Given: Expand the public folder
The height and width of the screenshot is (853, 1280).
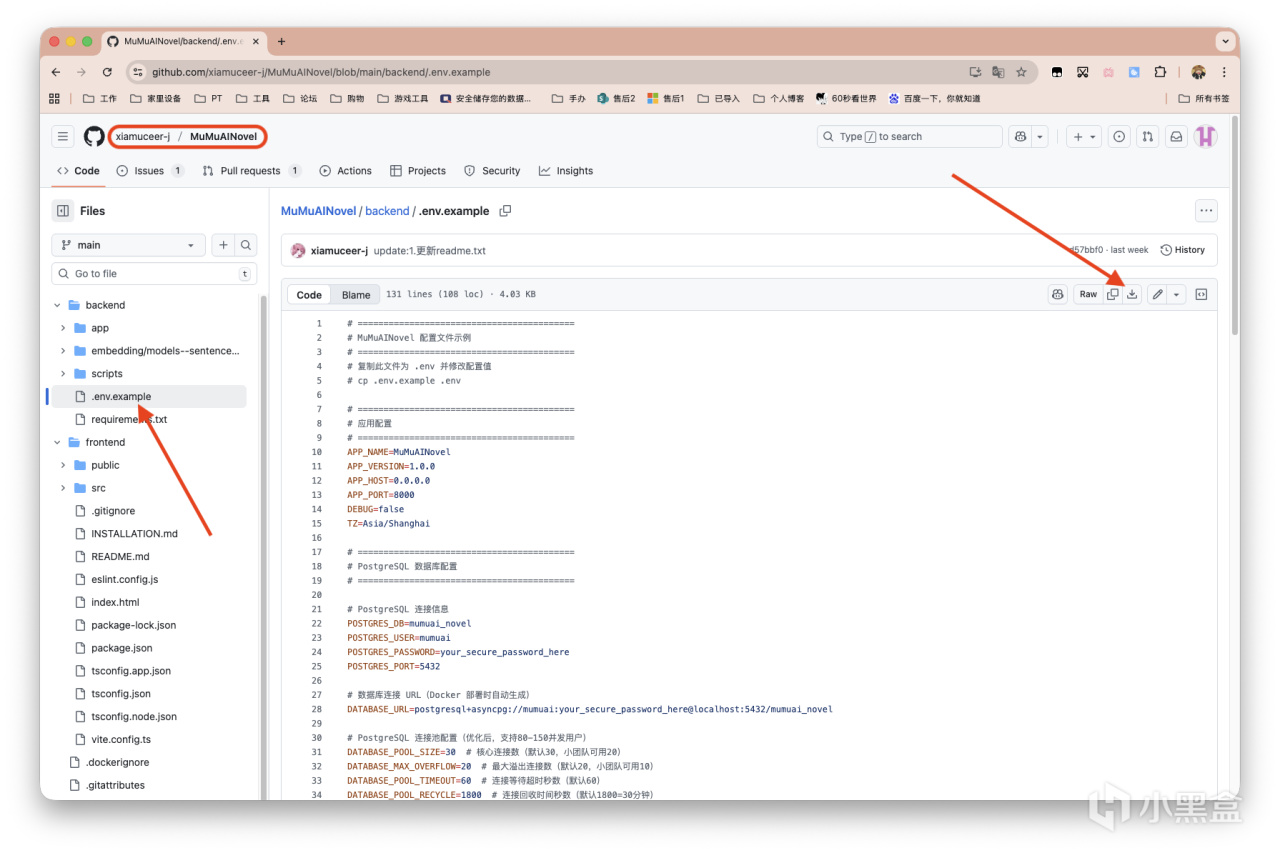Looking at the screenshot, I should tap(64, 465).
